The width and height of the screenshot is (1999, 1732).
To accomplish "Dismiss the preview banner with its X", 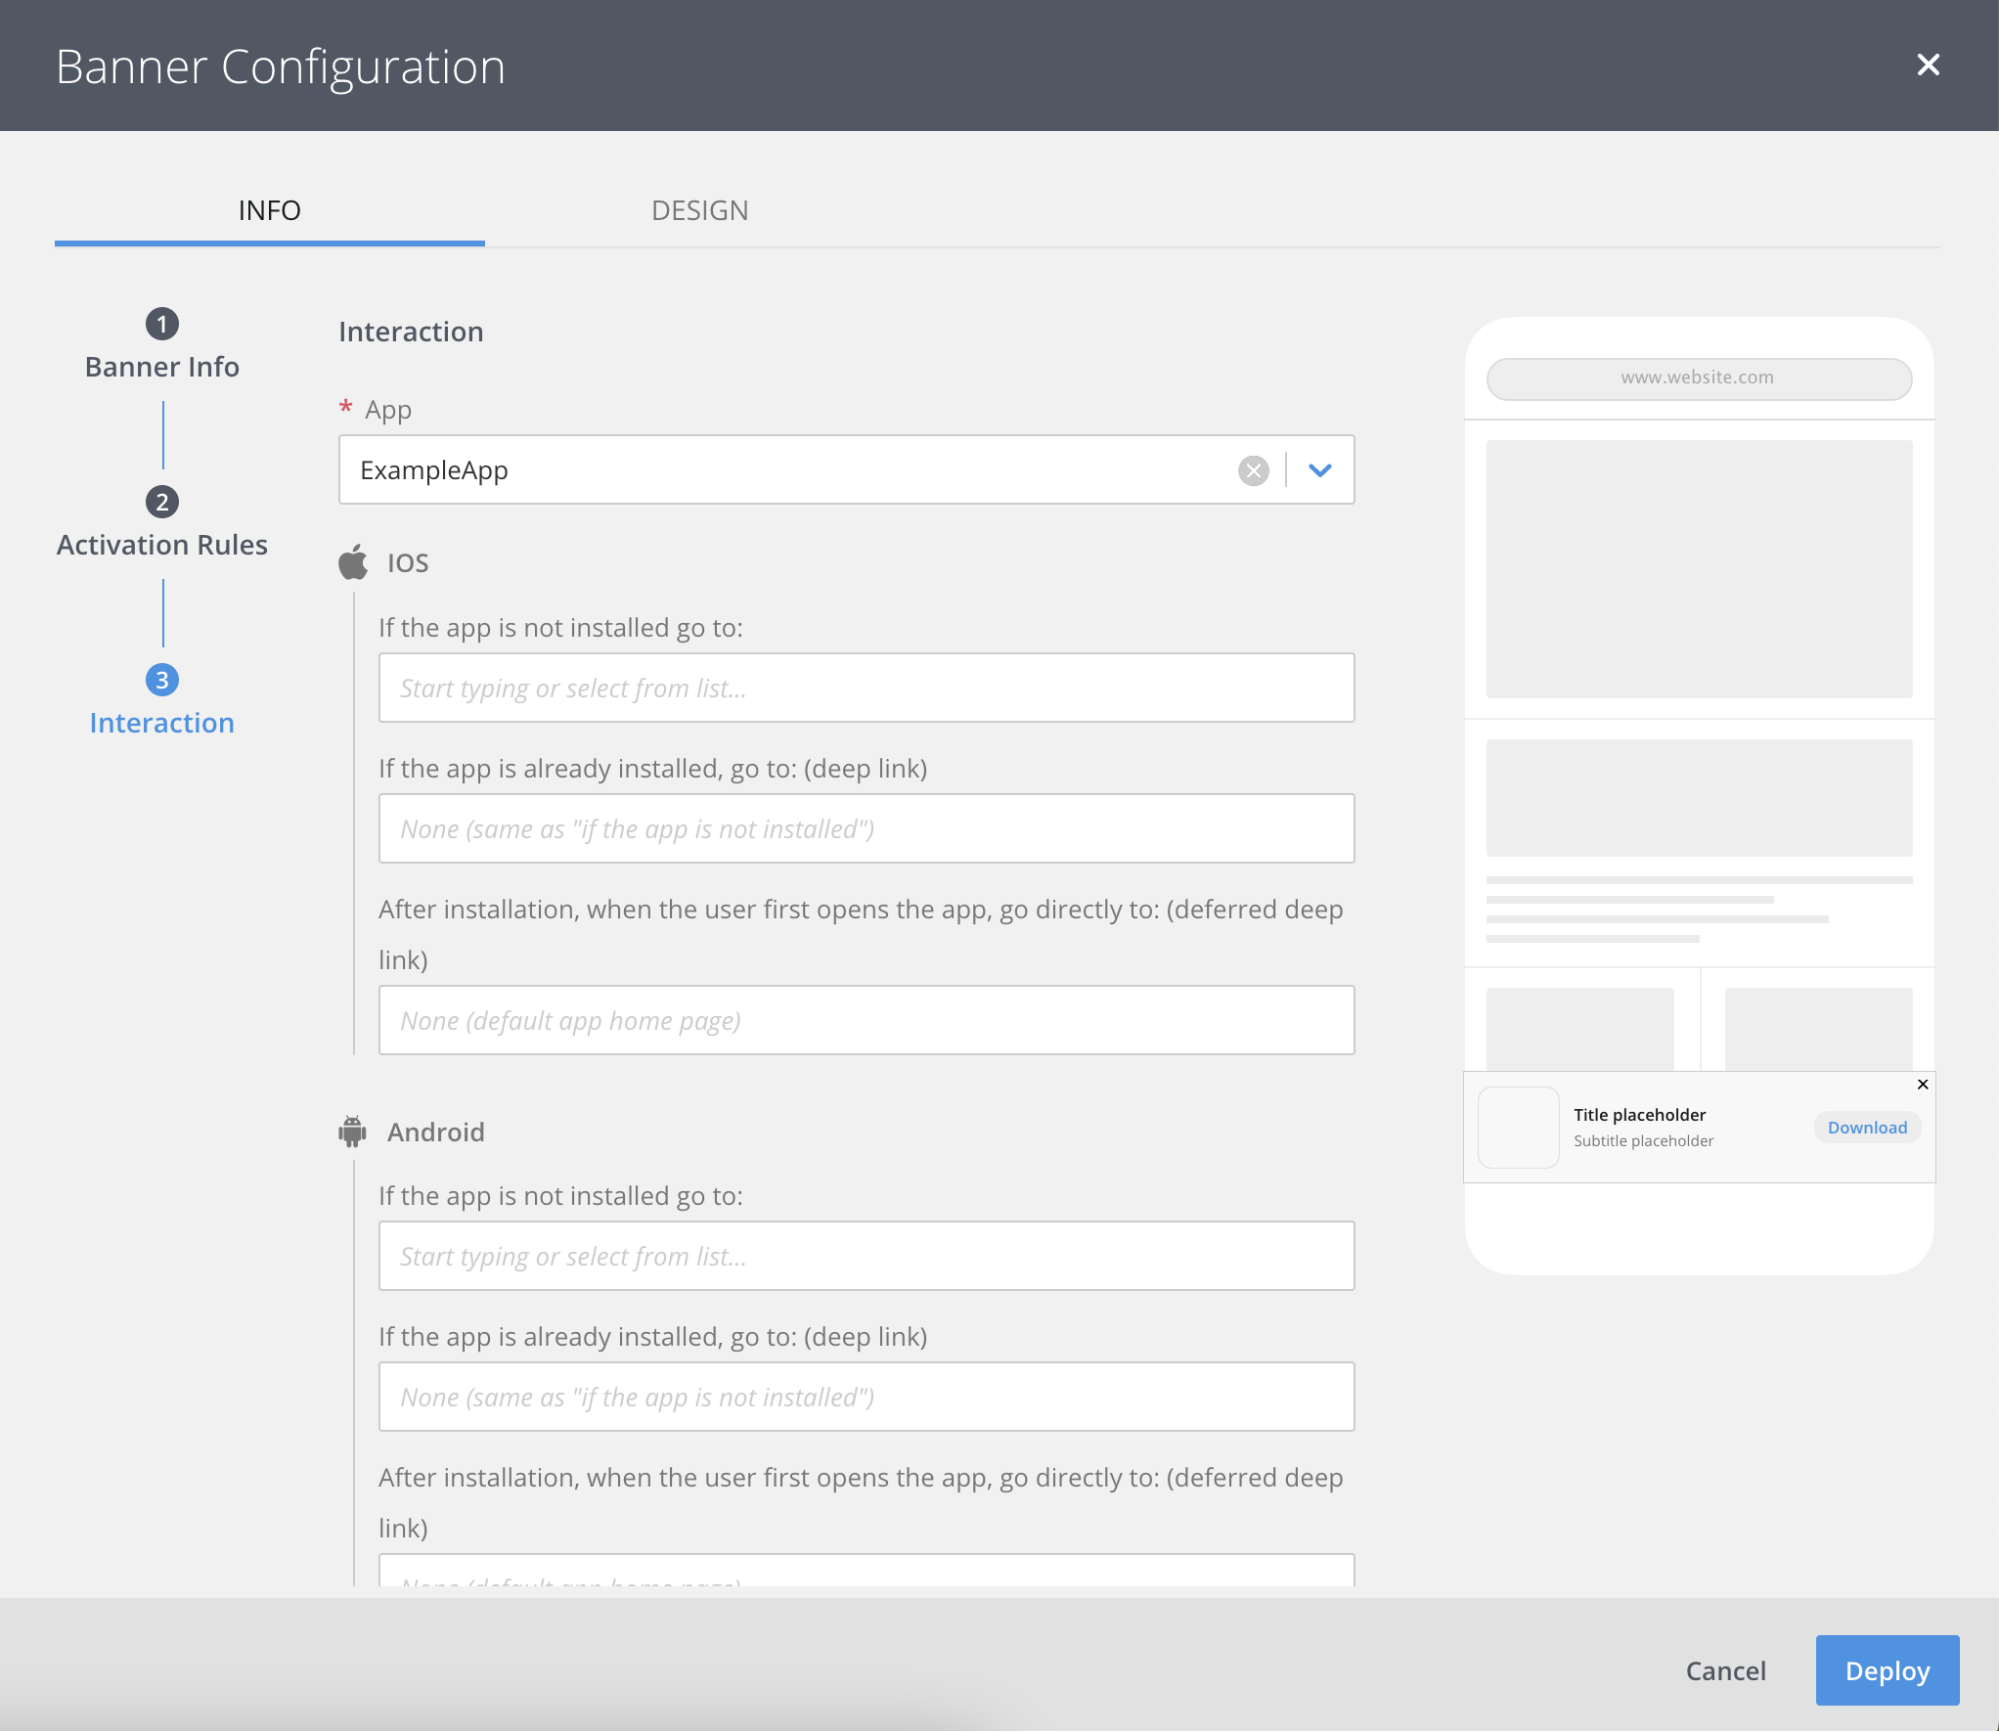I will (x=1922, y=1084).
